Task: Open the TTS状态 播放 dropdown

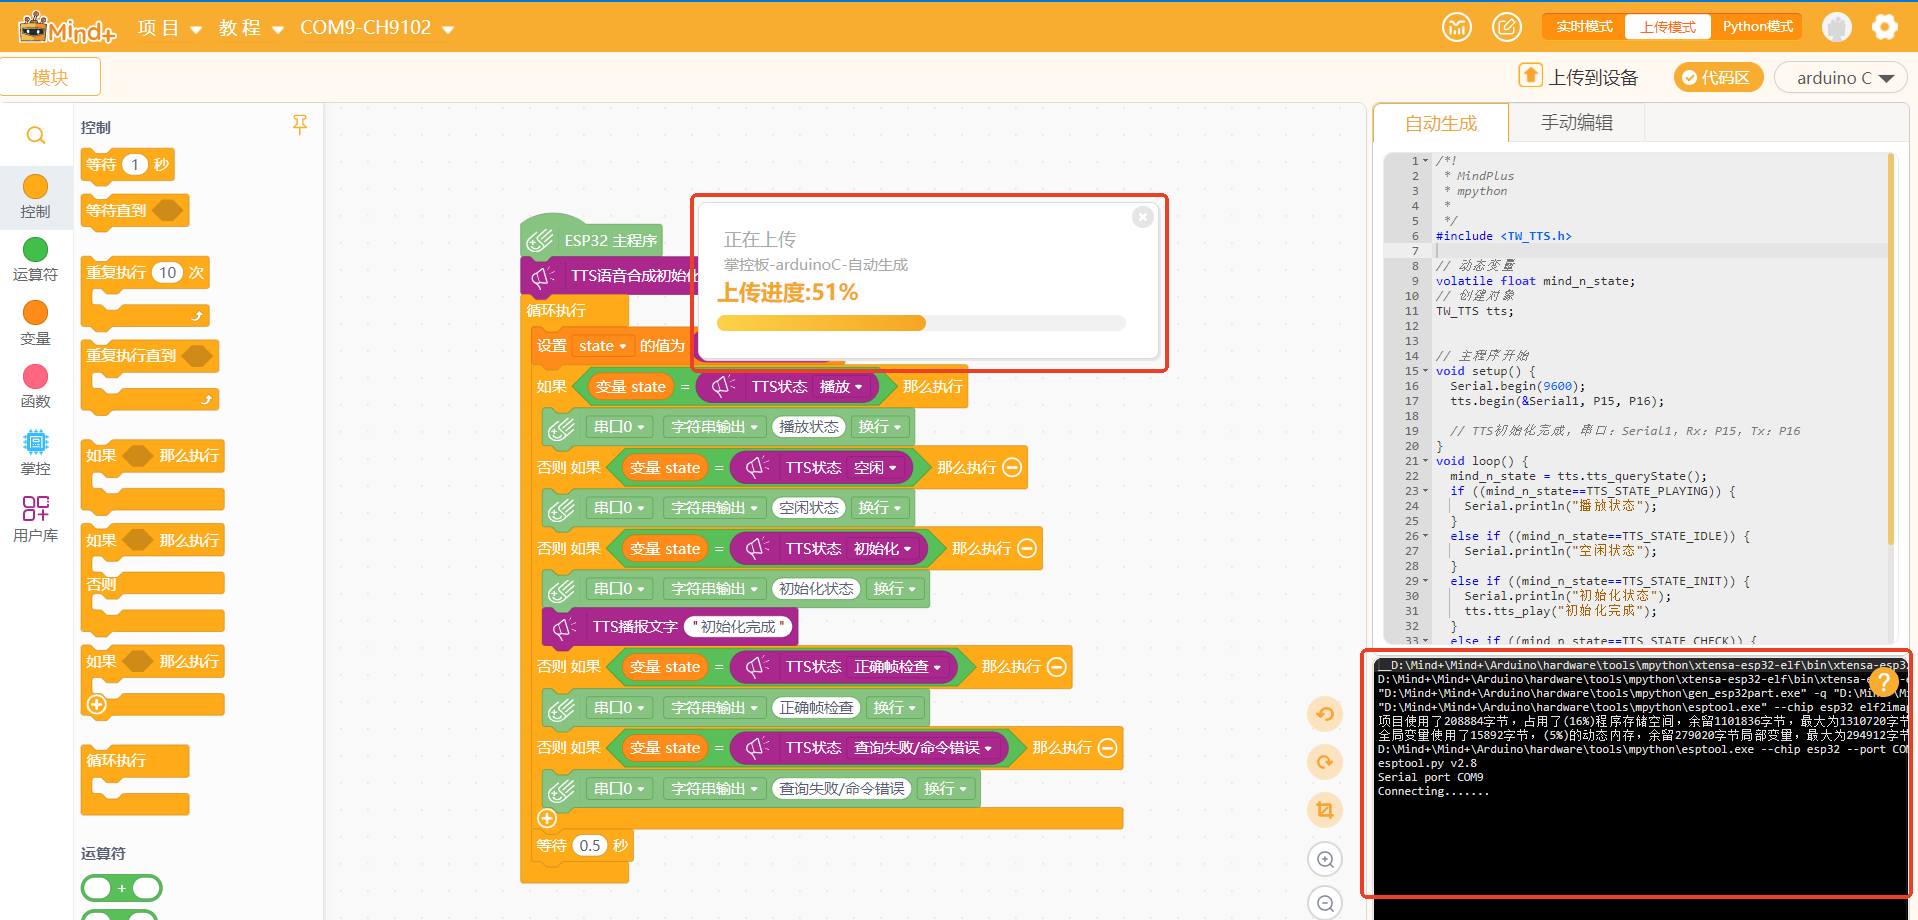Action: pos(840,387)
